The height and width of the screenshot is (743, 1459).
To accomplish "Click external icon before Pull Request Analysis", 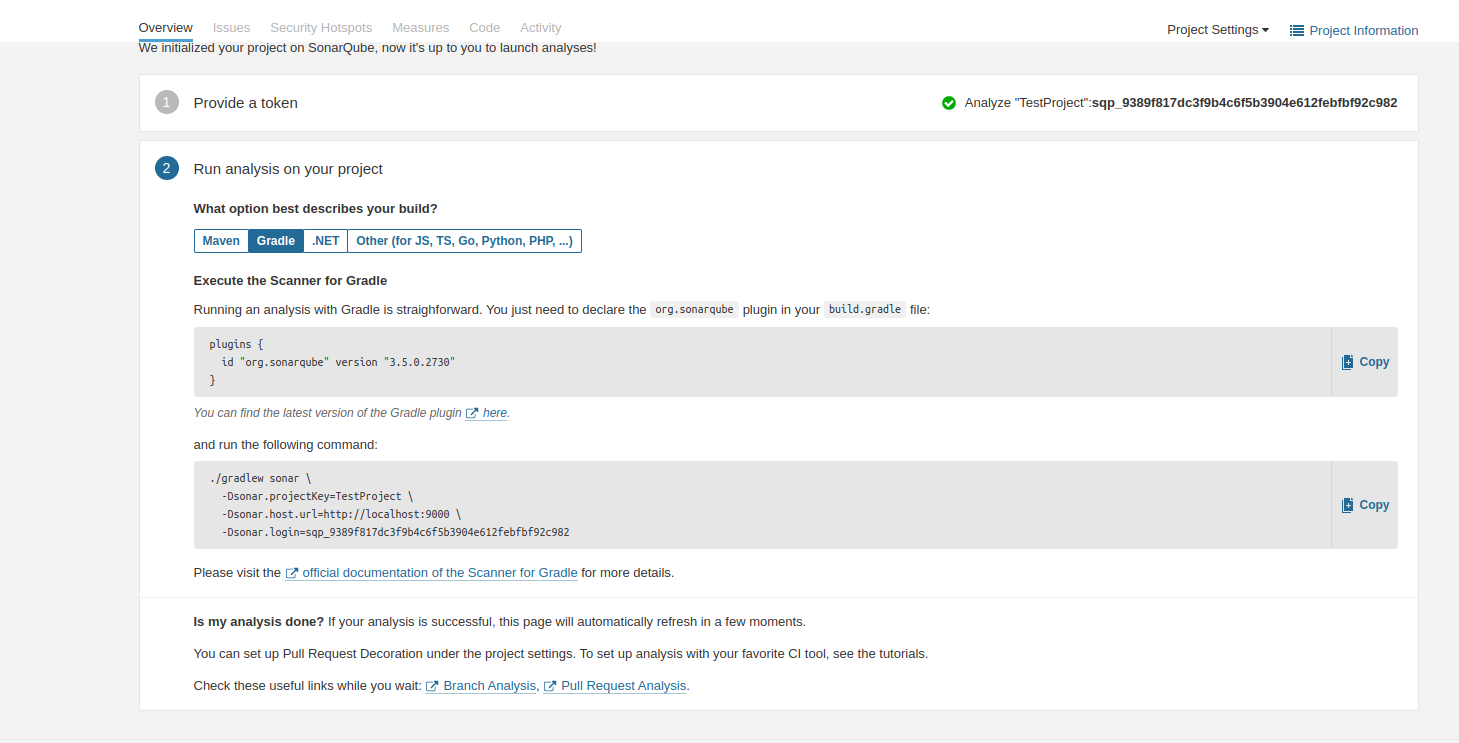I will coord(550,686).
